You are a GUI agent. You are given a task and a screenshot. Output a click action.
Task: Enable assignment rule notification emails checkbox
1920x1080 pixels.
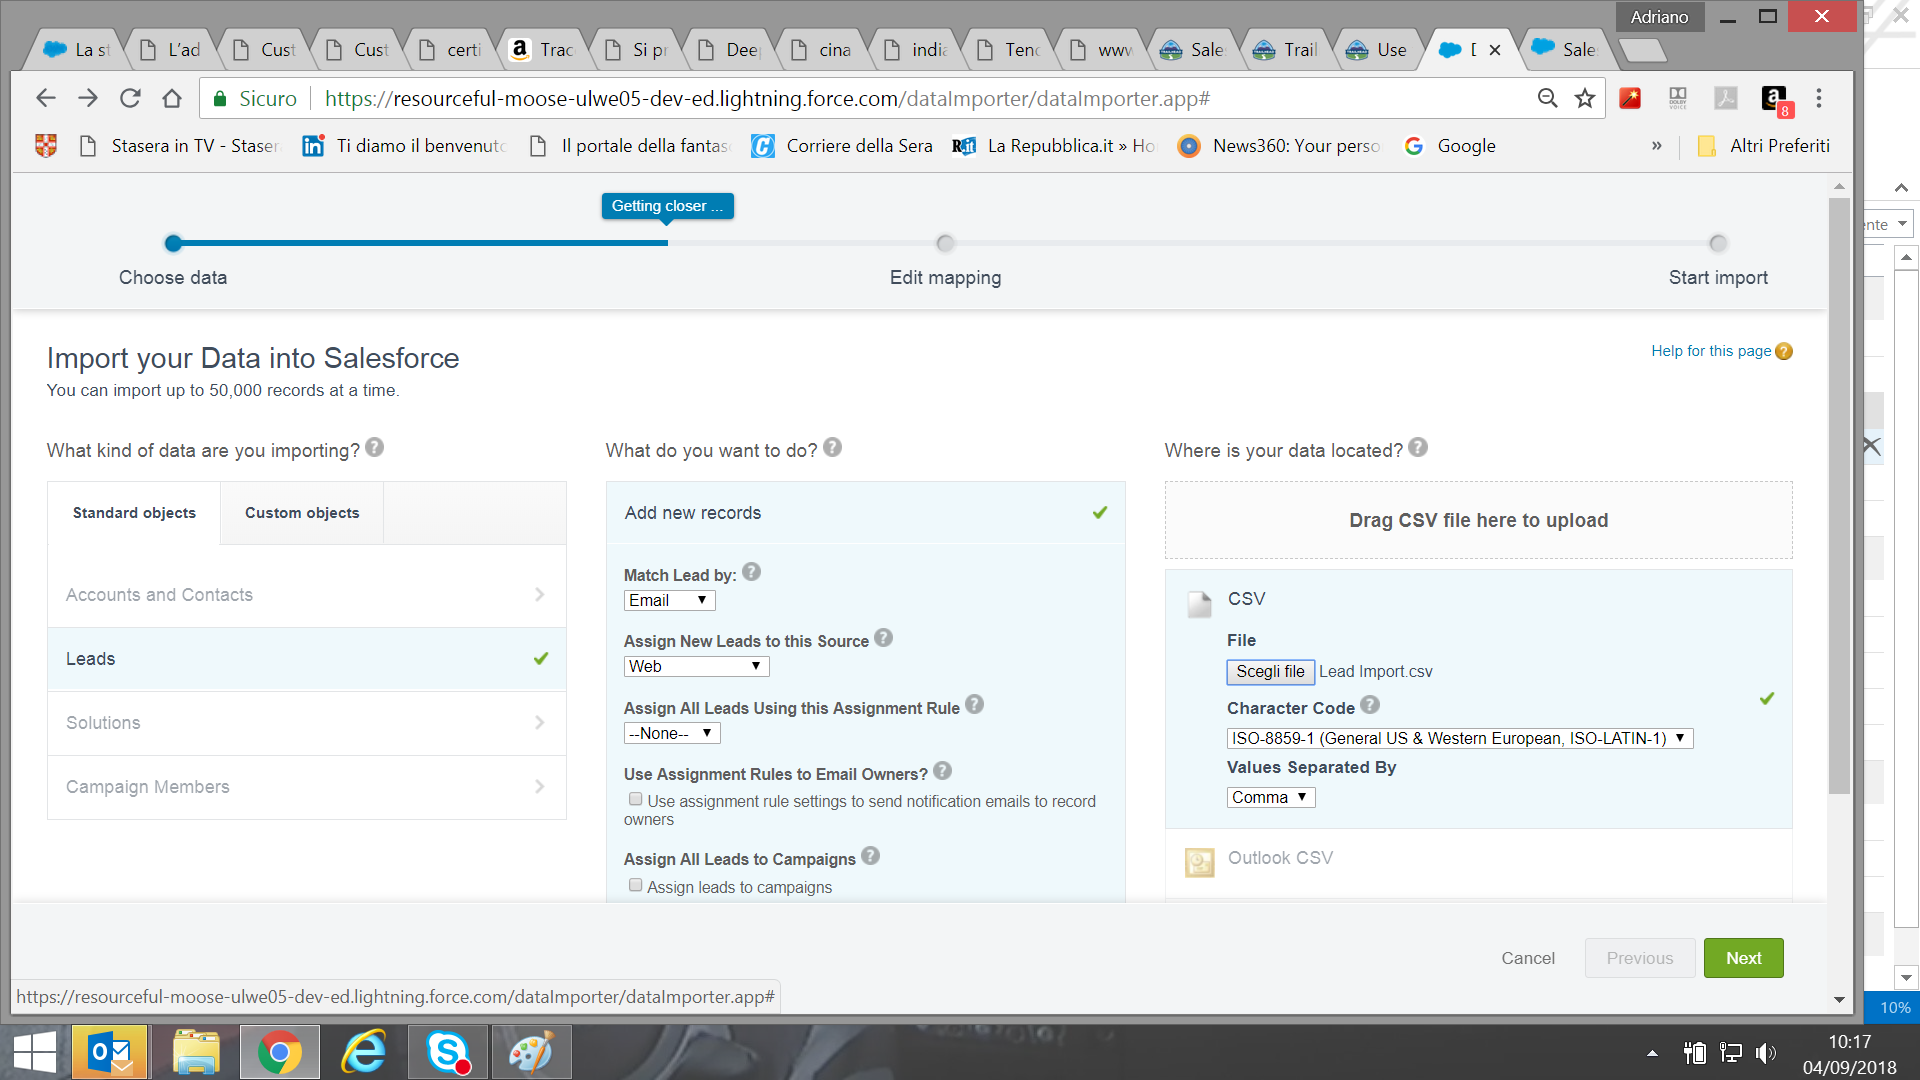(635, 799)
